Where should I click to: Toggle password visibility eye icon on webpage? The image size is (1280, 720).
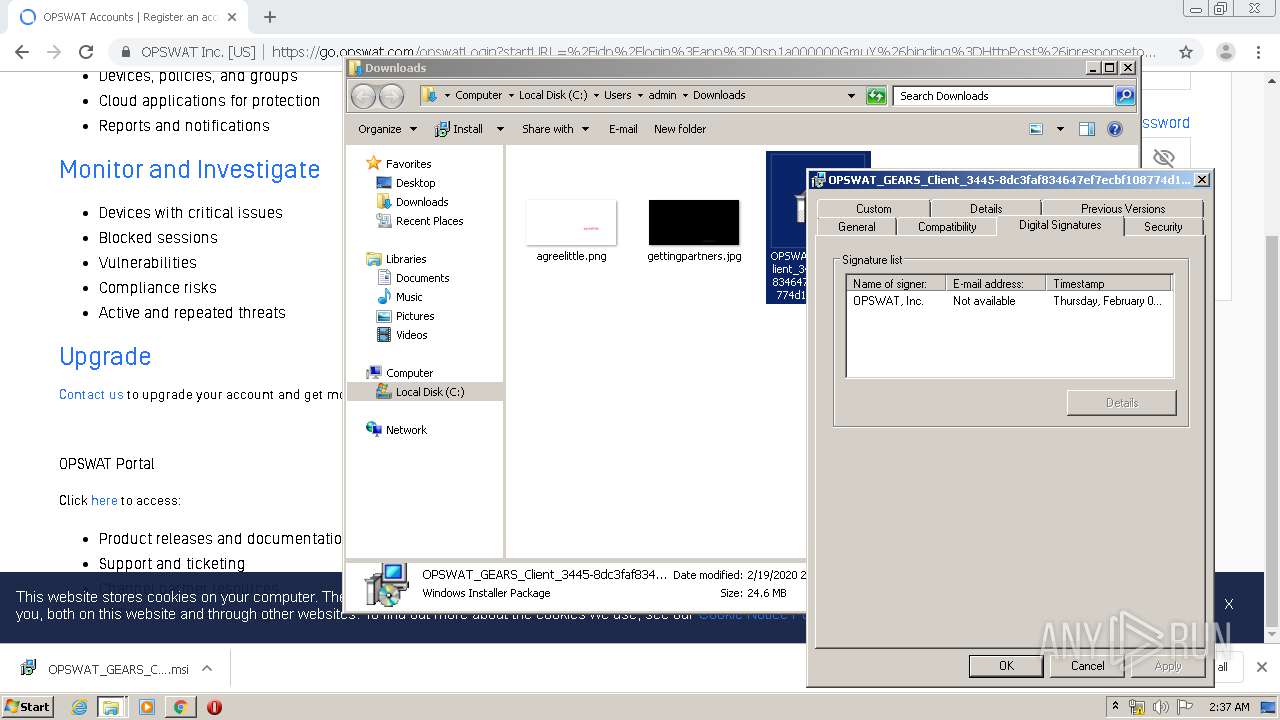click(1163, 158)
